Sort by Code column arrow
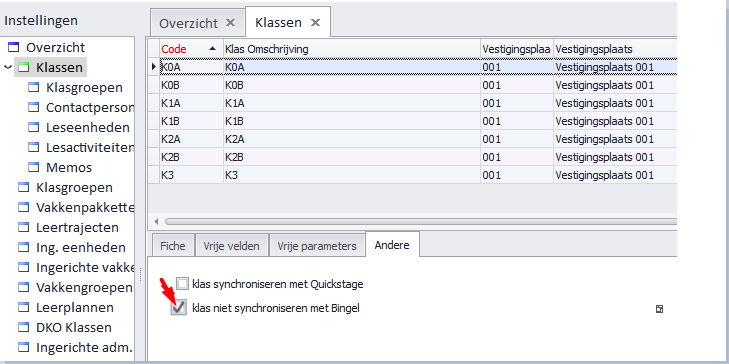The height and width of the screenshot is (364, 729). point(212,49)
